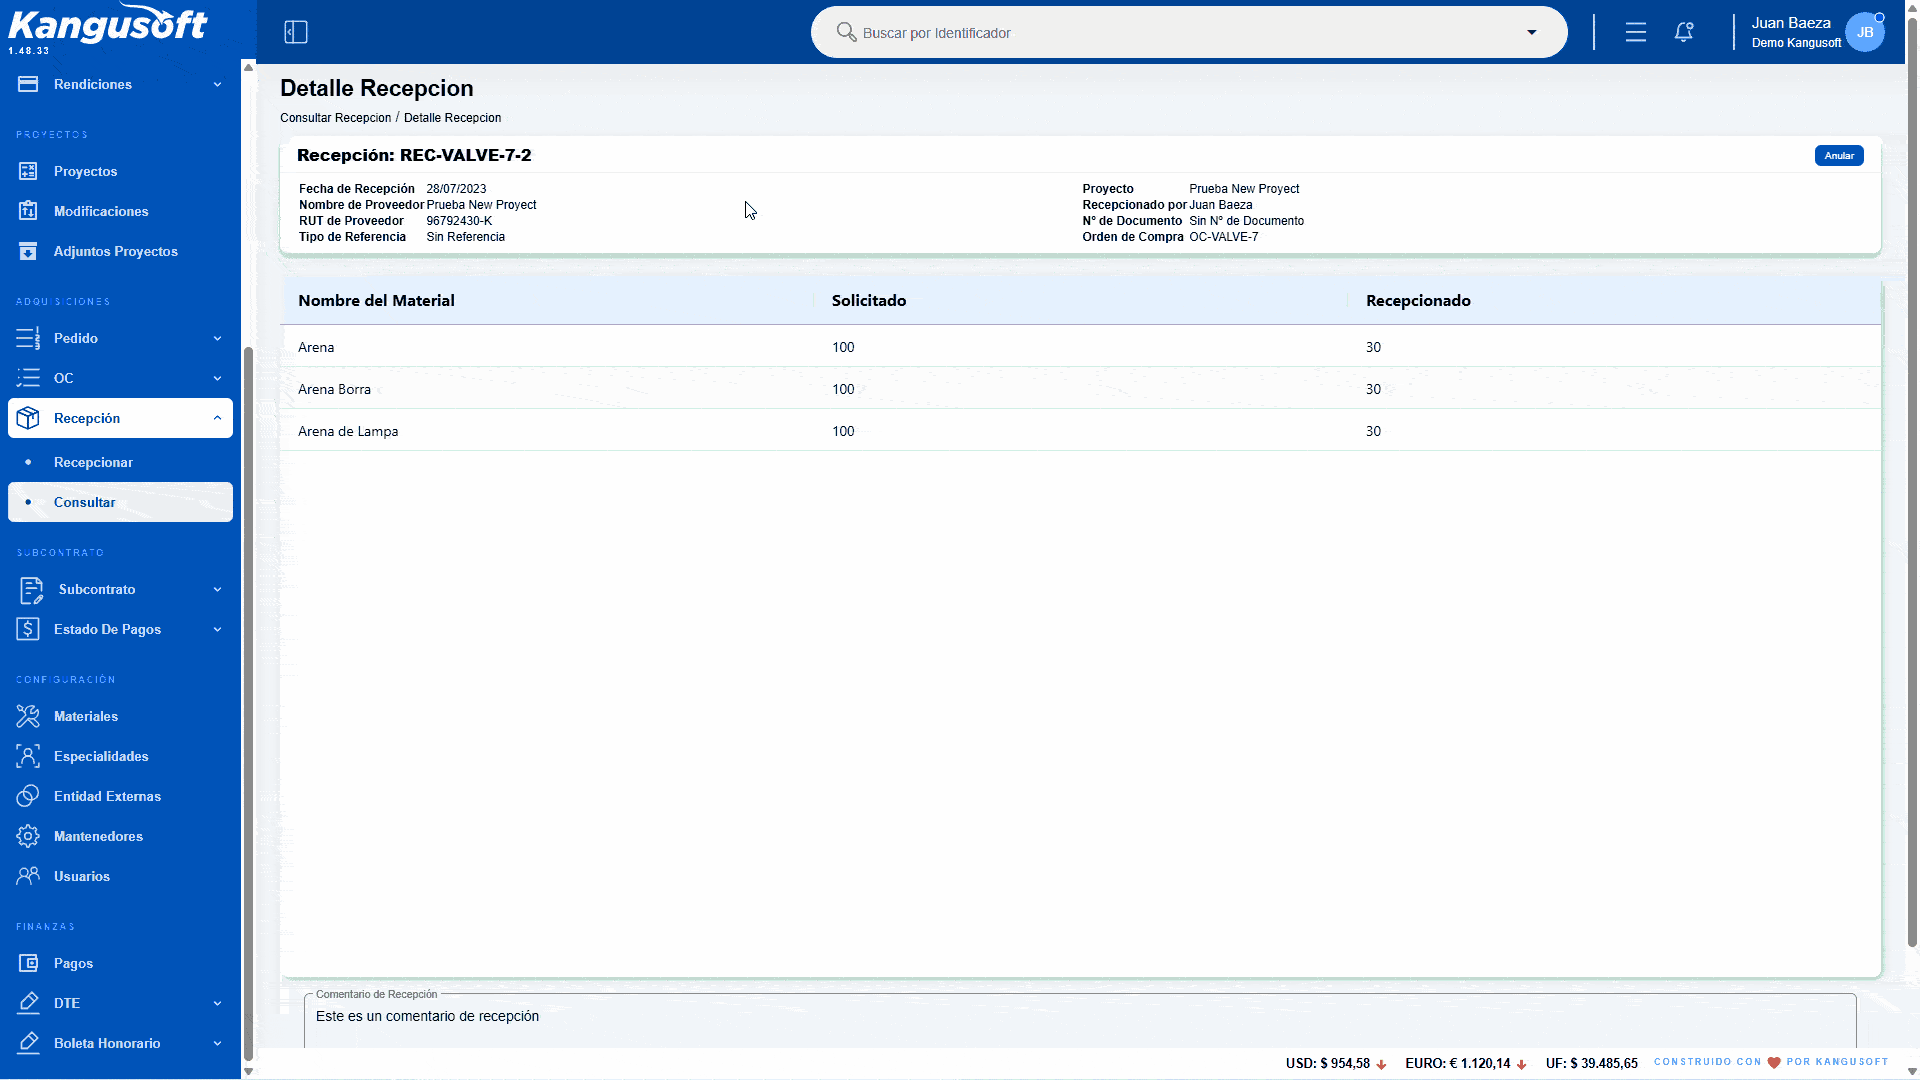Expand the OC submenu chevron
The image size is (1920, 1080).
(217, 378)
